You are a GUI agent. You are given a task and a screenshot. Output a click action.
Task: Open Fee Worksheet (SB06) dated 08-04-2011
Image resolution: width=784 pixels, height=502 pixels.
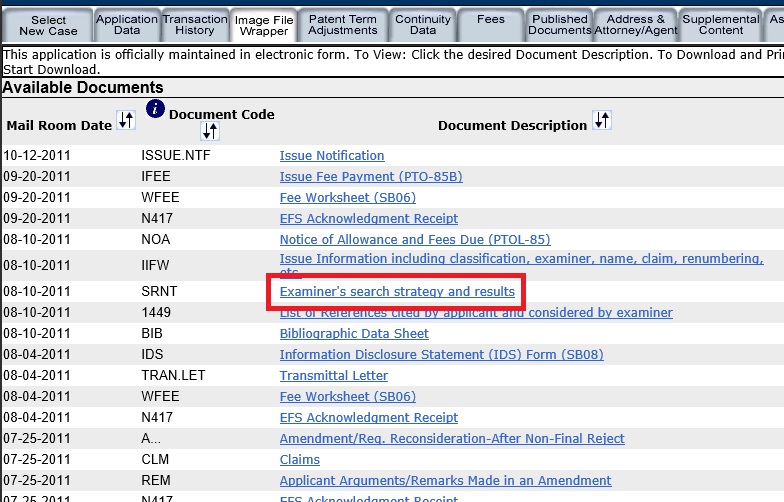(348, 396)
